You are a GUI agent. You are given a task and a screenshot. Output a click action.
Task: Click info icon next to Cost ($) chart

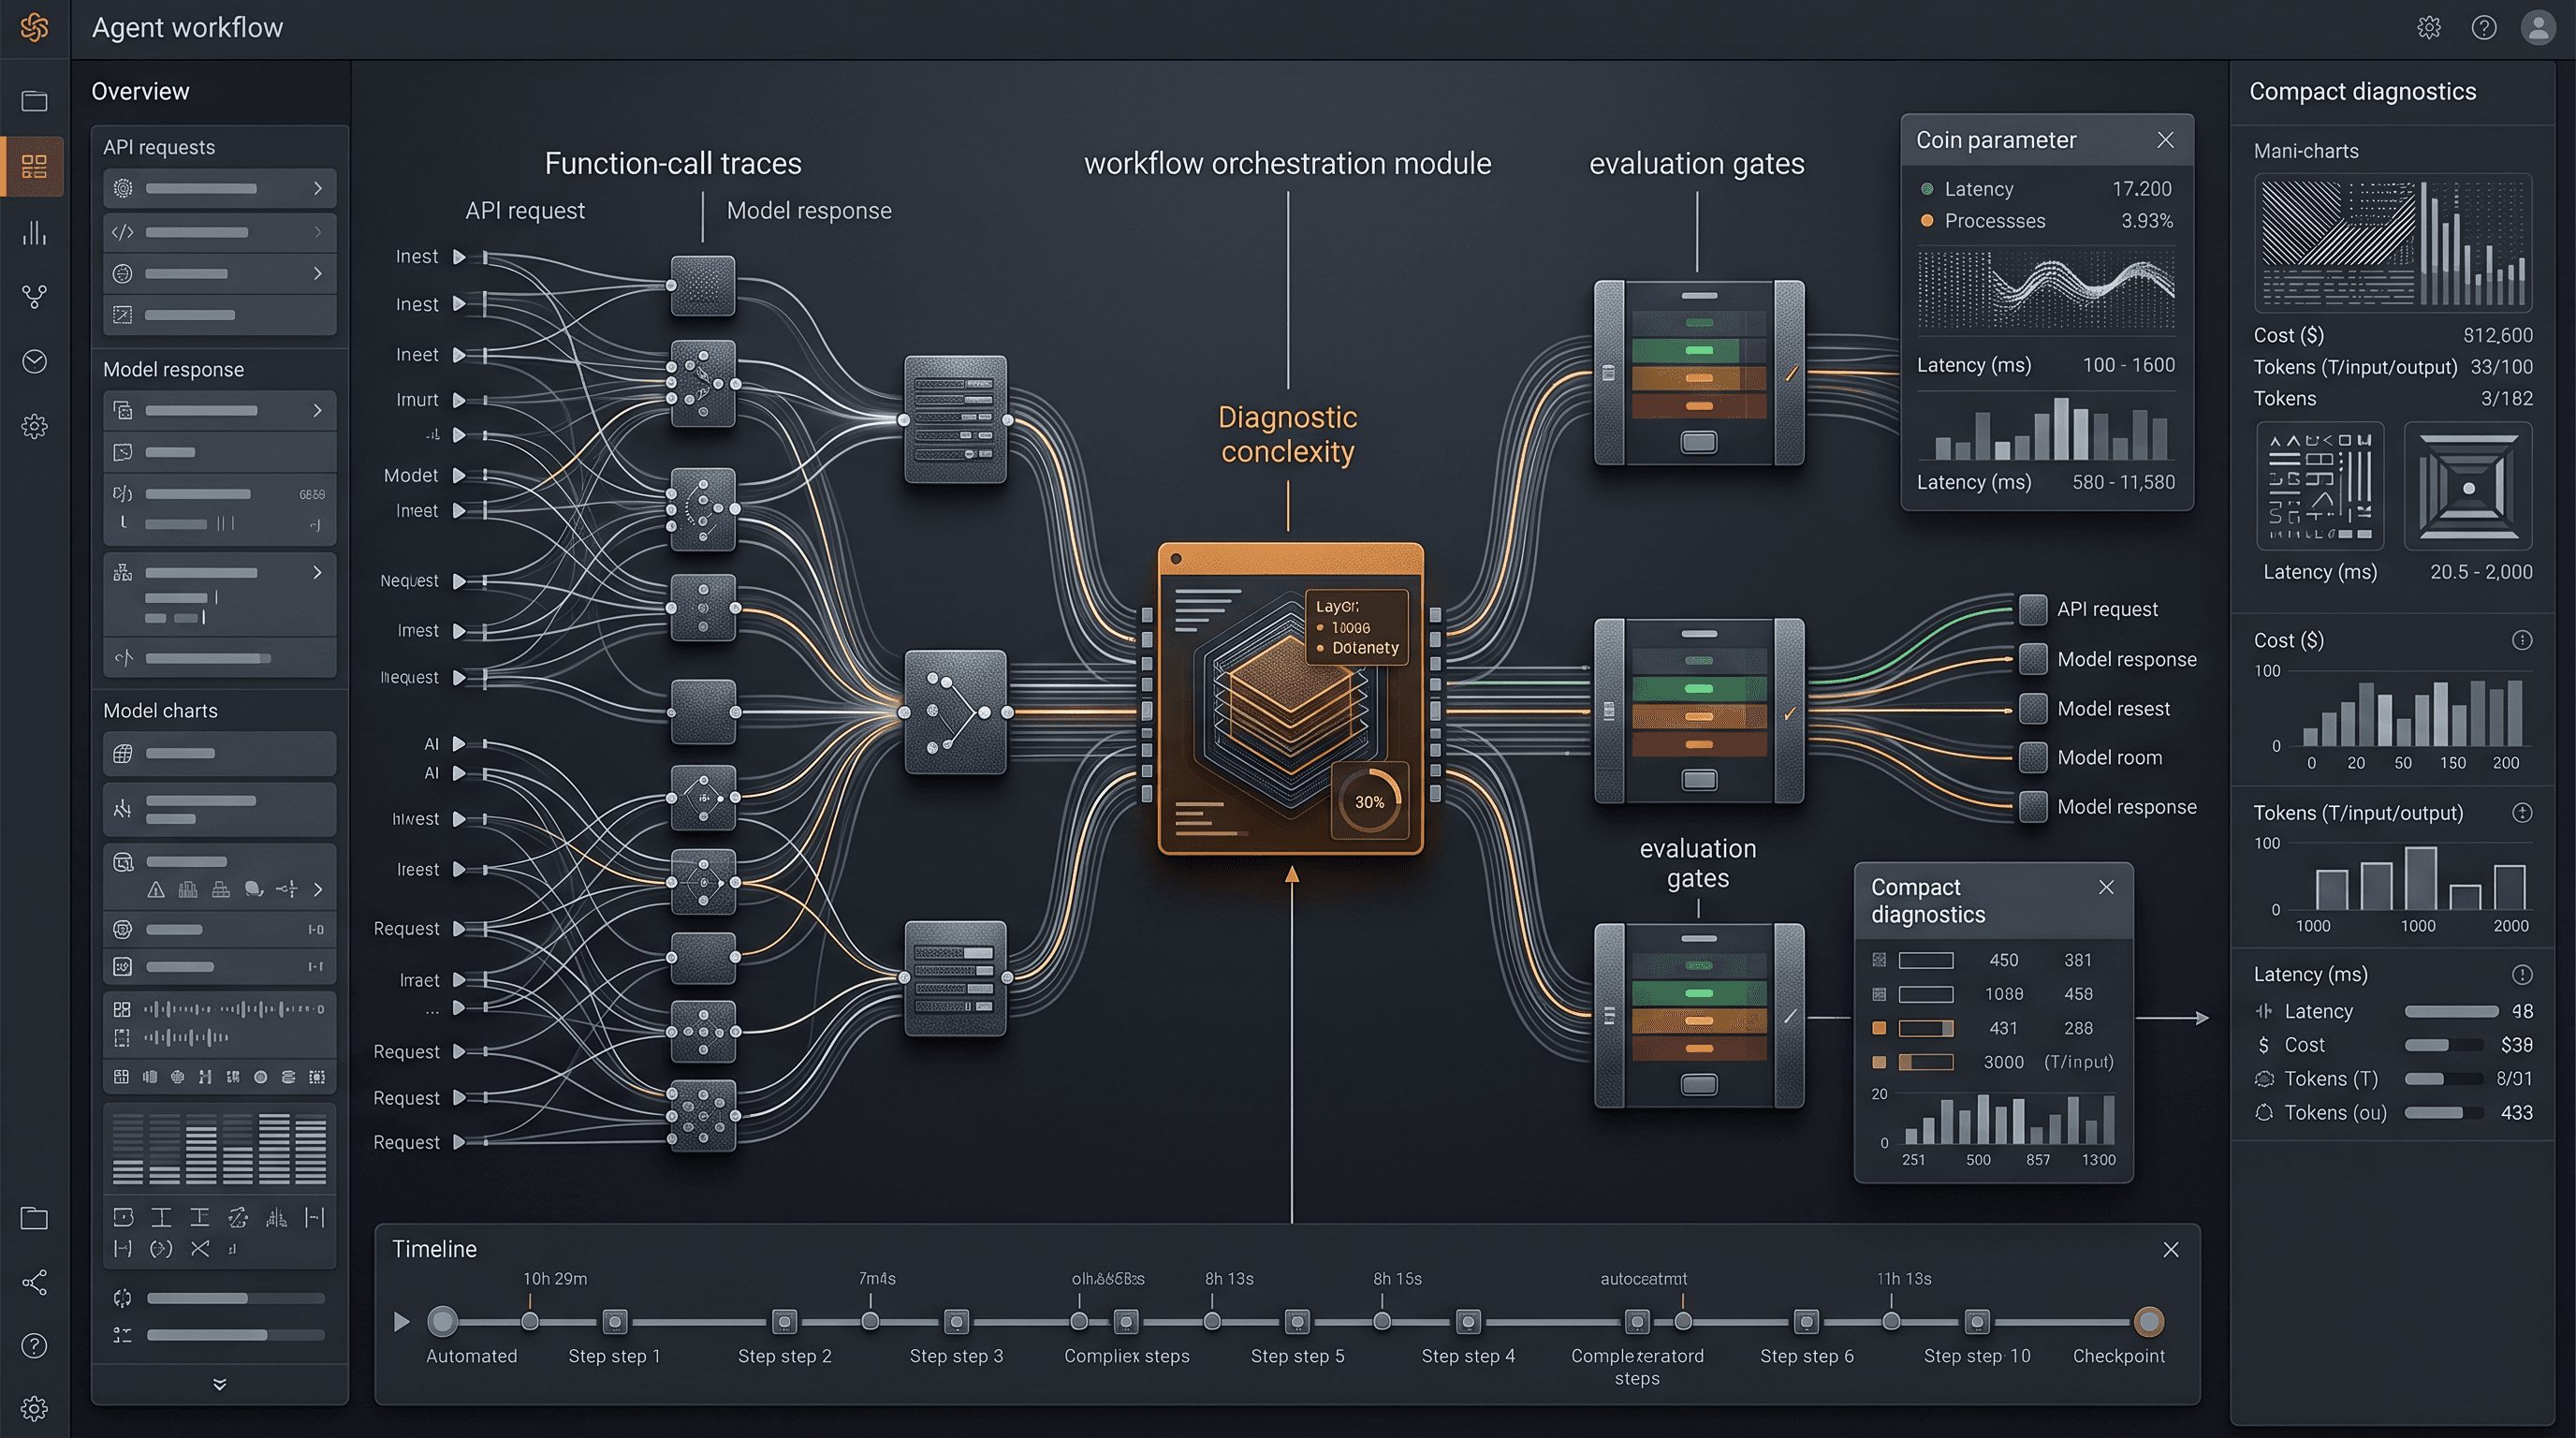point(2522,640)
